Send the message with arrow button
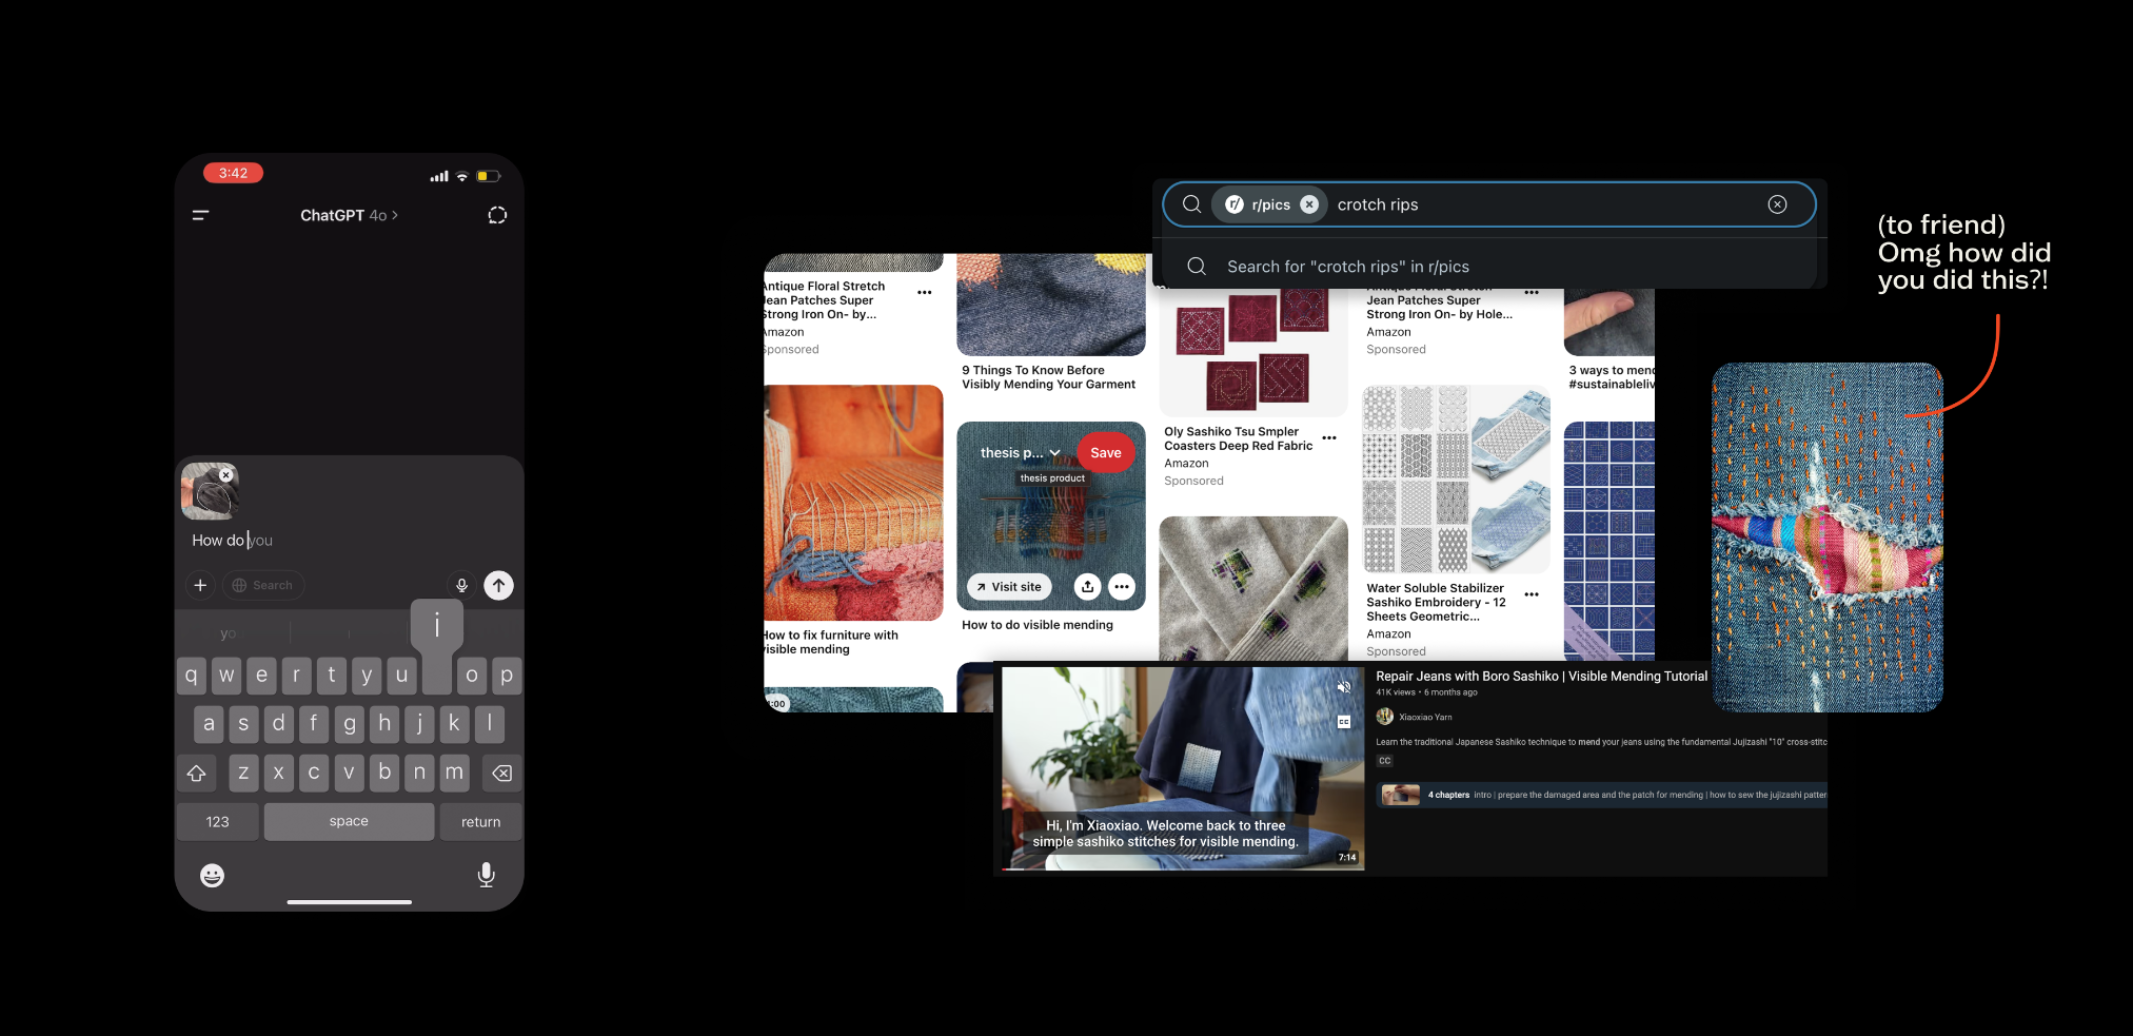Viewport: 2133px width, 1036px height. click(498, 585)
